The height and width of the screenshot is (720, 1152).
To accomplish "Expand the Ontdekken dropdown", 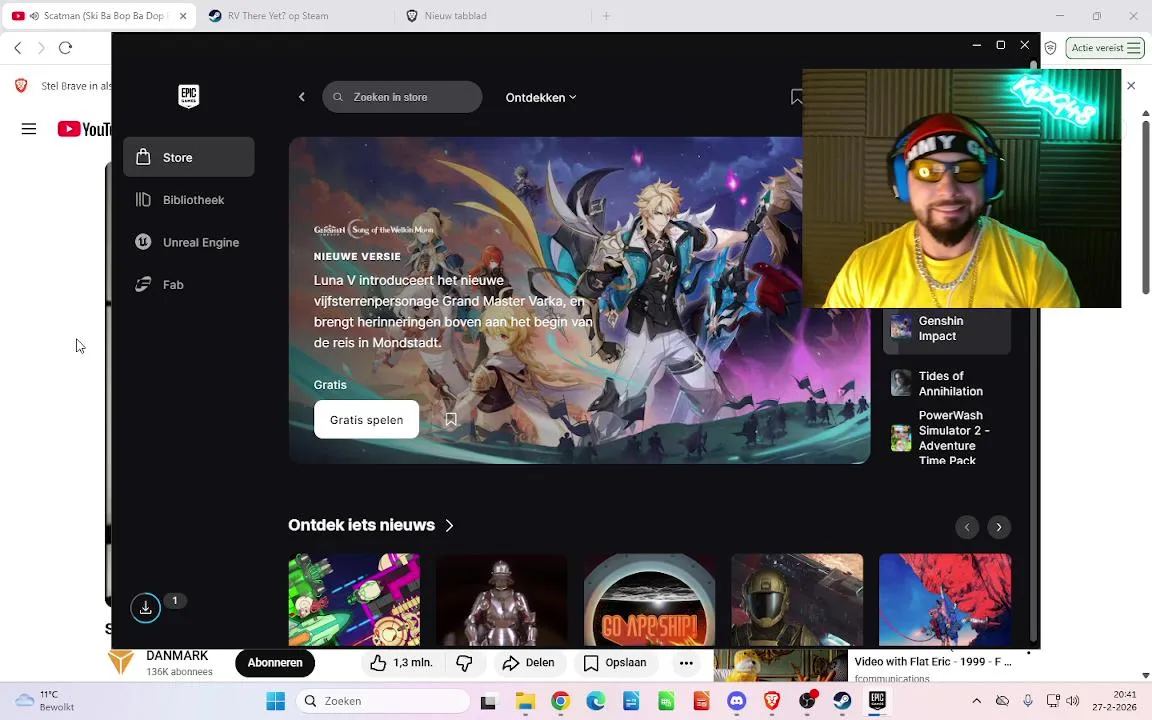I will coord(541,98).
